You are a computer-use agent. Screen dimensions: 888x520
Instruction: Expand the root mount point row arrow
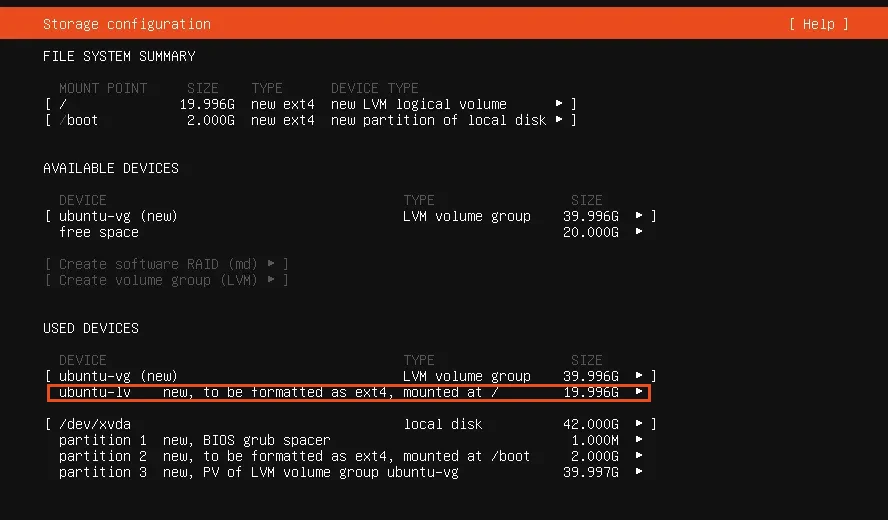[x=560, y=104]
